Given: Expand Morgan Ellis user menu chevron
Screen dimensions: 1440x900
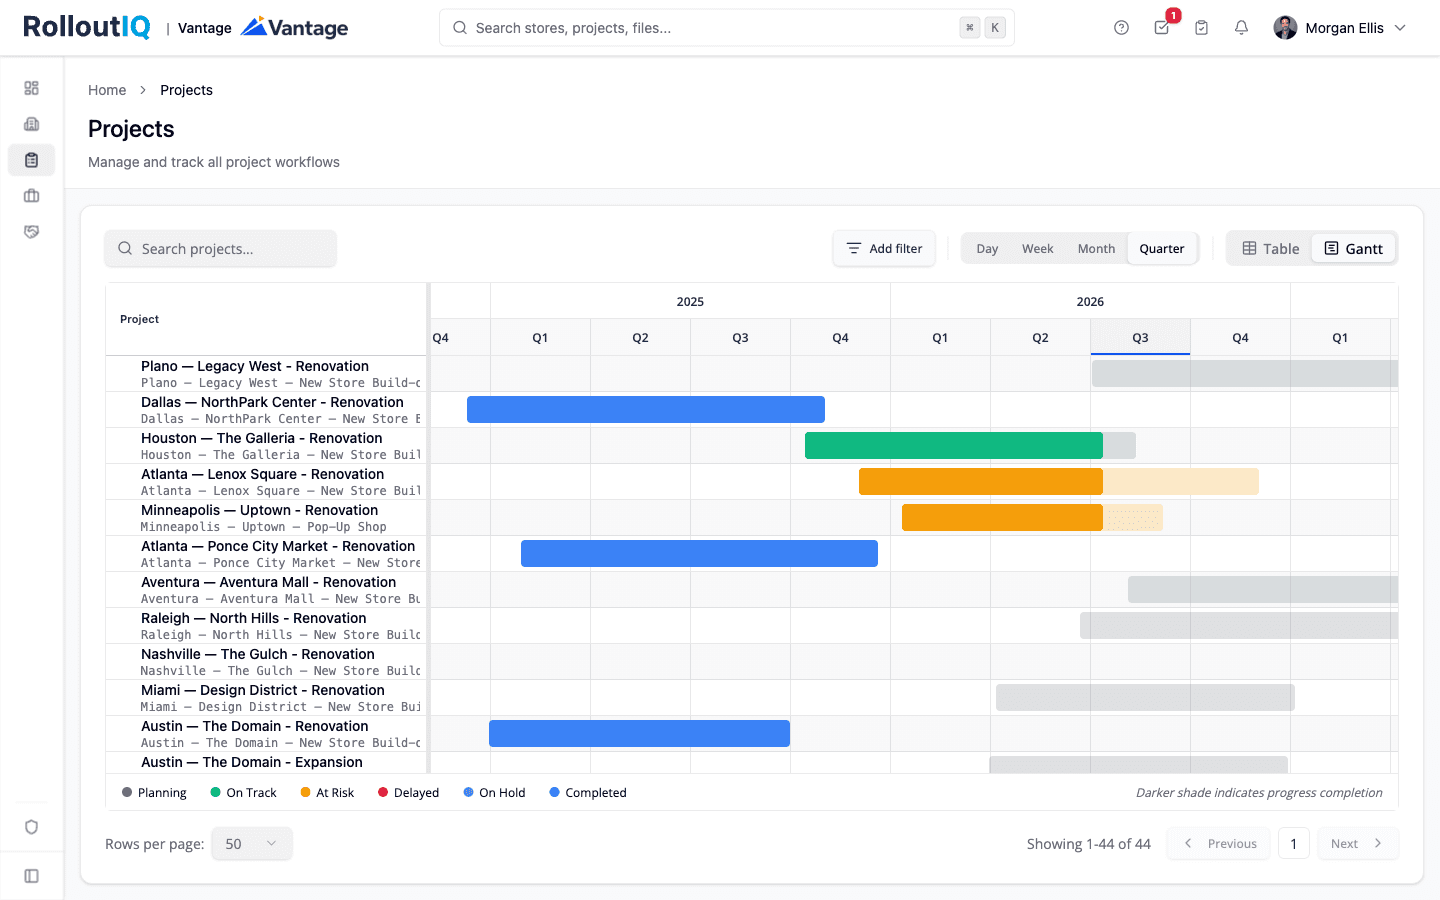Looking at the screenshot, I should 1400,28.
